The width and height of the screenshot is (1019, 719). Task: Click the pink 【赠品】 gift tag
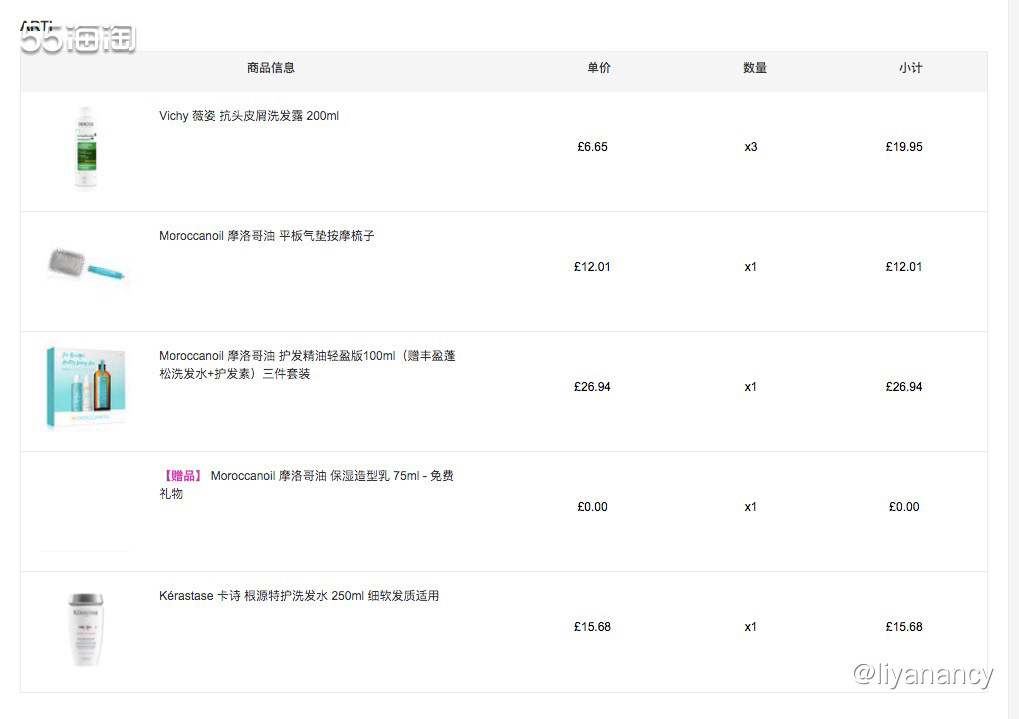[x=182, y=476]
